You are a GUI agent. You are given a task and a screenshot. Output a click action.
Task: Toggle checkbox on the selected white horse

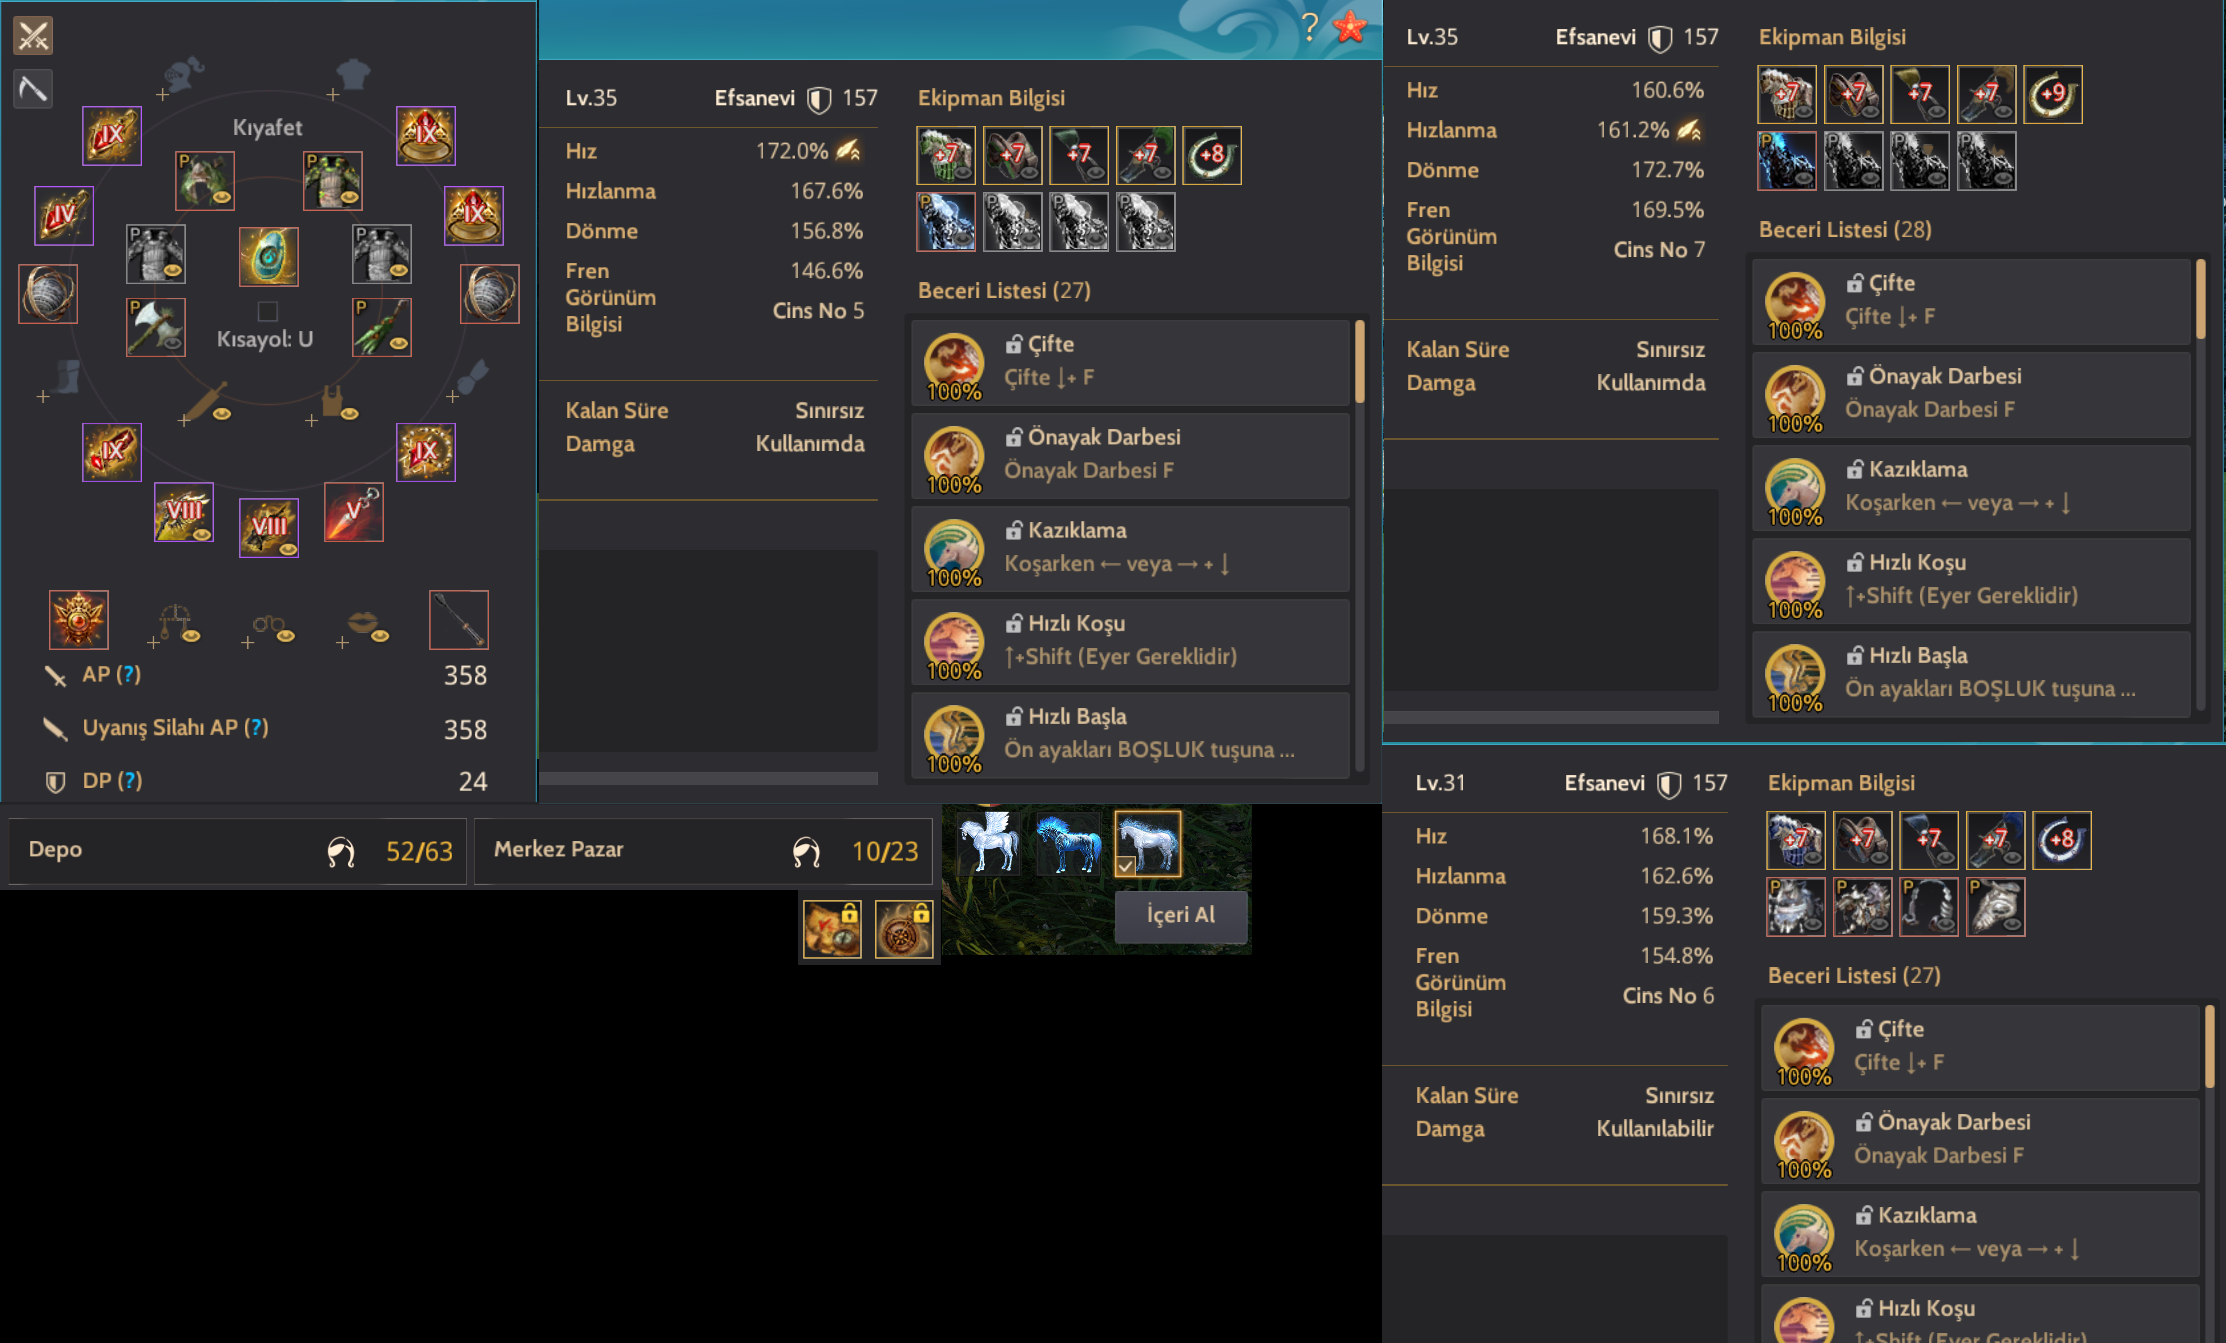click(1126, 866)
